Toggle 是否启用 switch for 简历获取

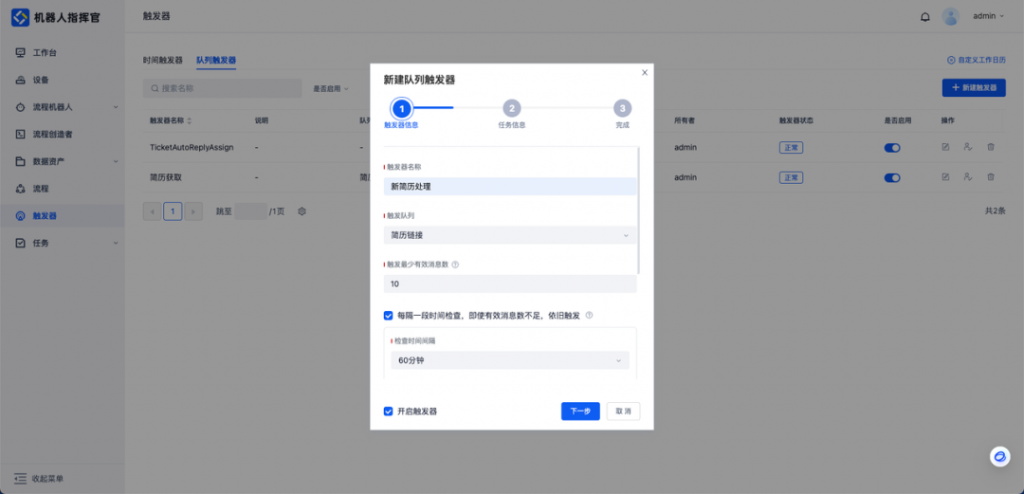[x=892, y=177]
